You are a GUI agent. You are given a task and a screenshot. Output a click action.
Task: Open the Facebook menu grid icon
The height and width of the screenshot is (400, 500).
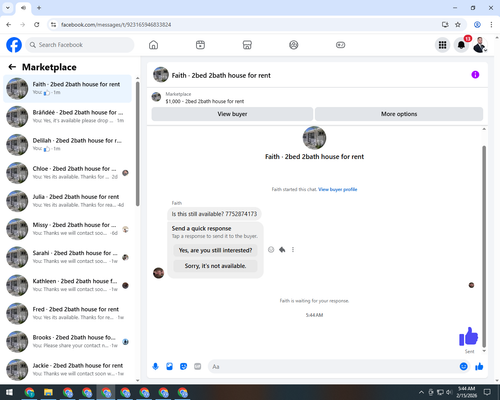(x=442, y=45)
